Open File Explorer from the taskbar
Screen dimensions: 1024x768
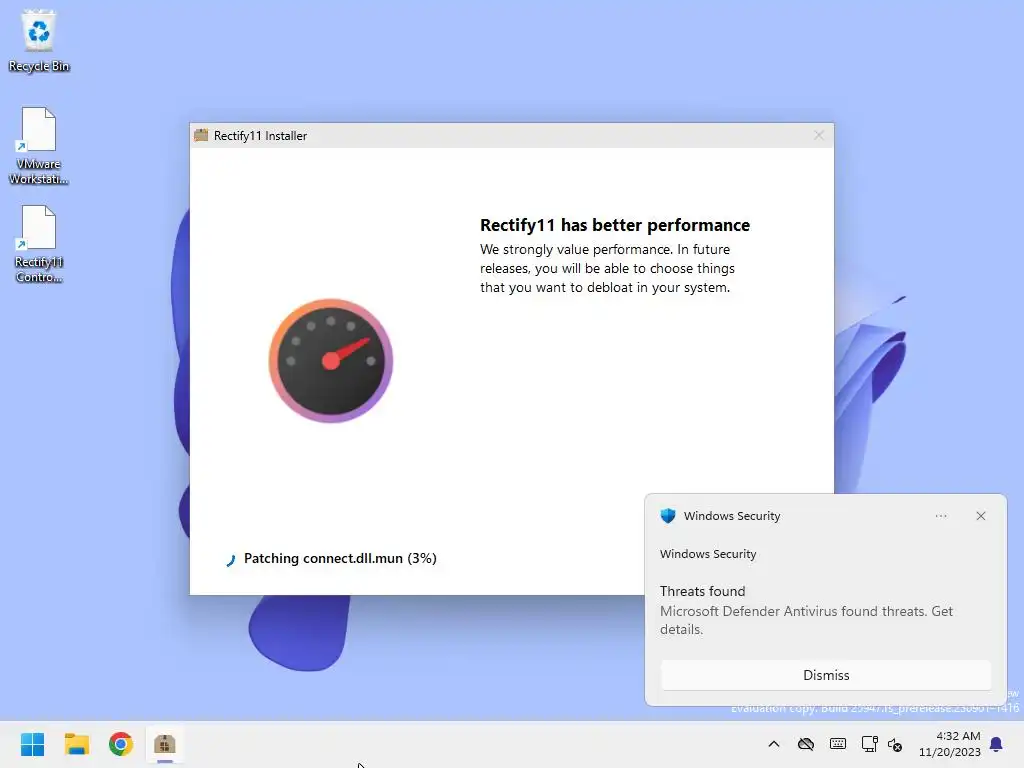[x=76, y=744]
